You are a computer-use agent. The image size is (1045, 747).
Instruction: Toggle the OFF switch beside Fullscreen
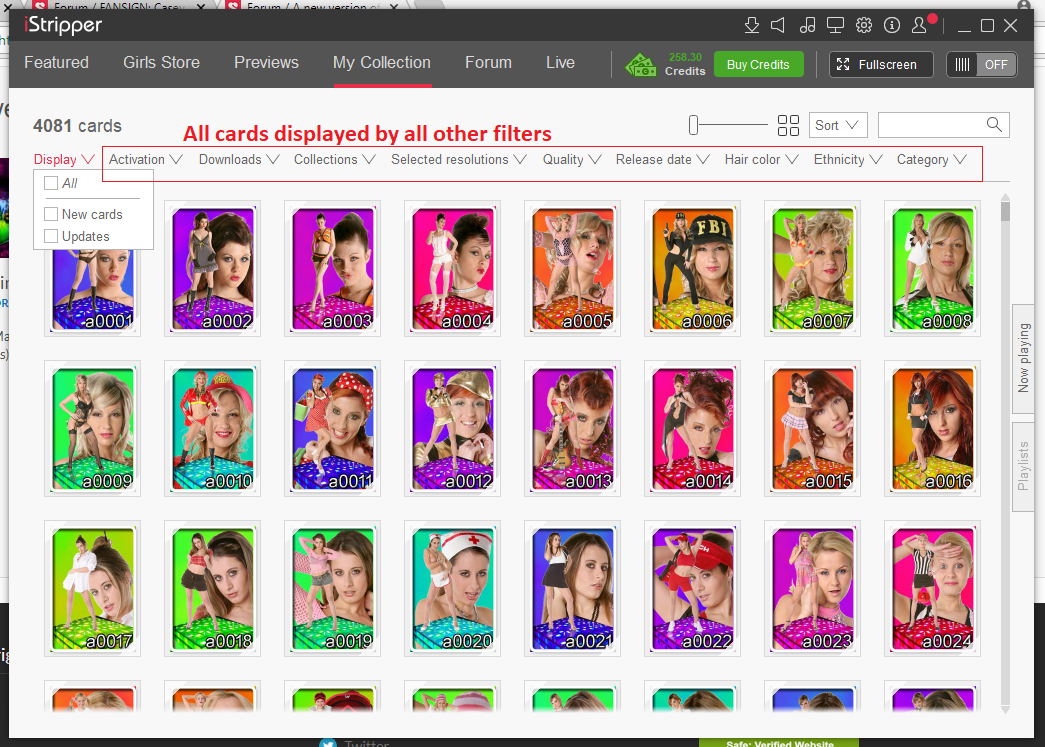[982, 65]
